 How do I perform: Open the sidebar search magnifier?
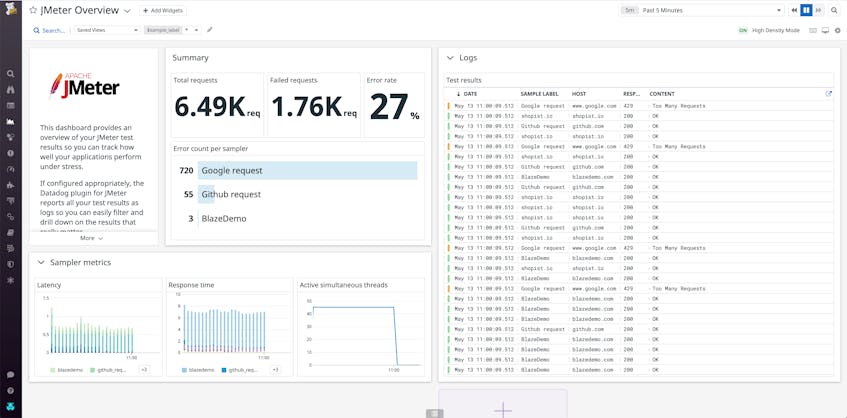11,74
